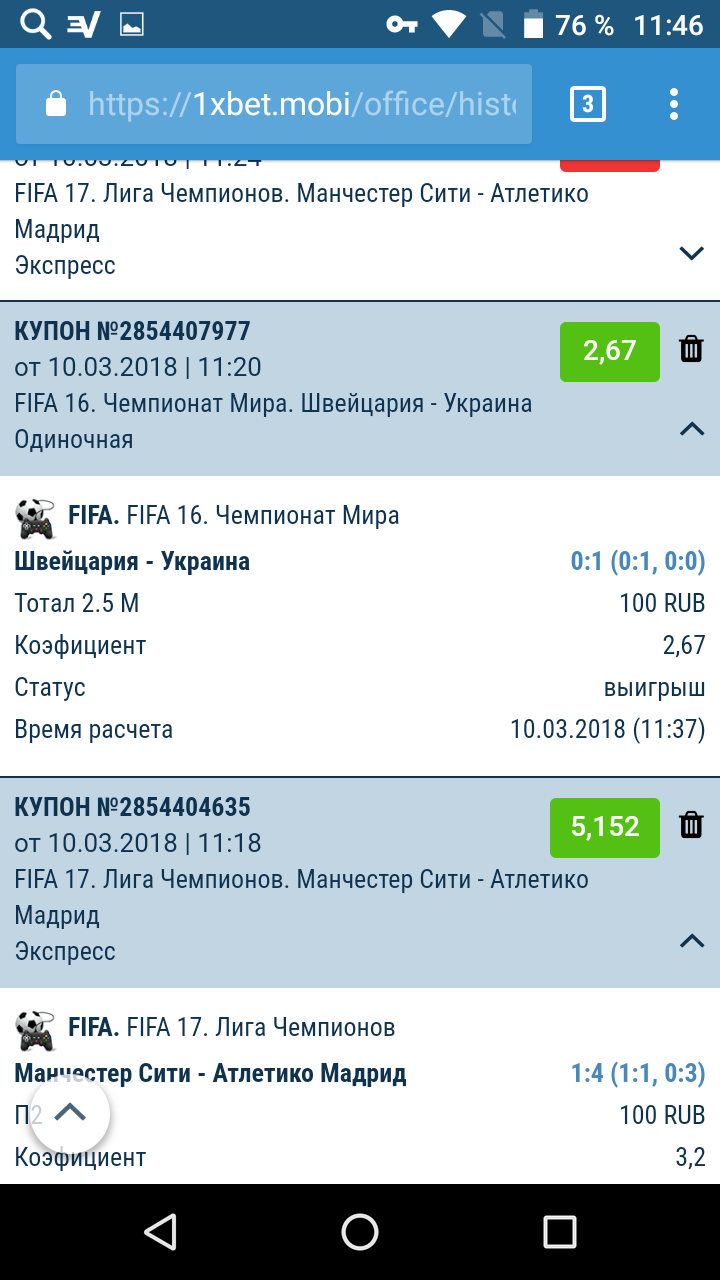Open the recent apps square button
This screenshot has width=720, height=1280.
(x=560, y=1232)
